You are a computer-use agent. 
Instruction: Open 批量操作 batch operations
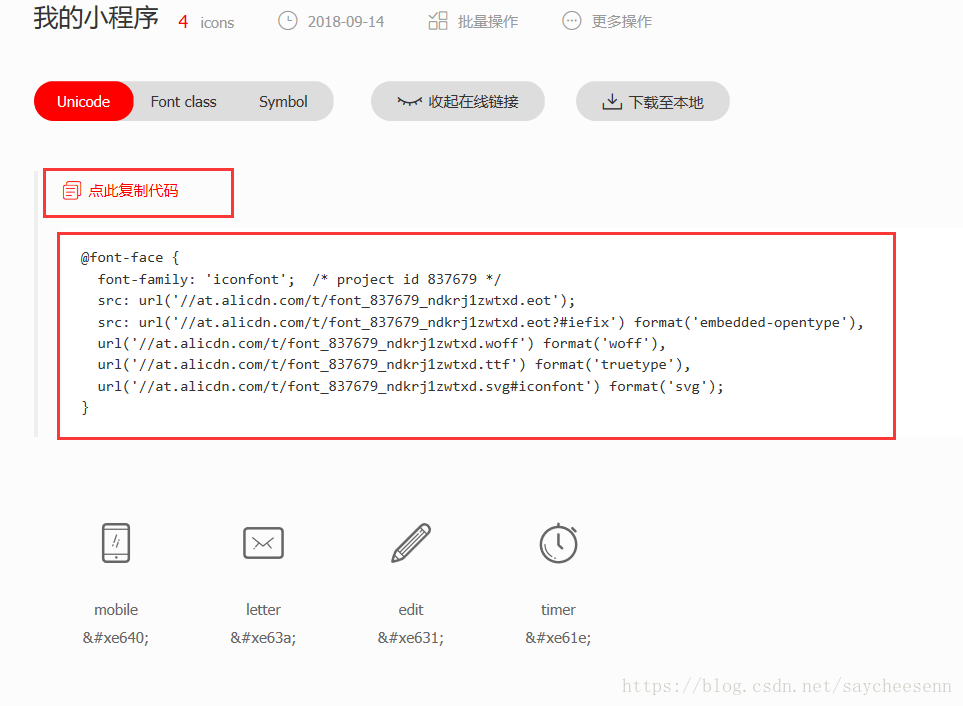tap(488, 22)
